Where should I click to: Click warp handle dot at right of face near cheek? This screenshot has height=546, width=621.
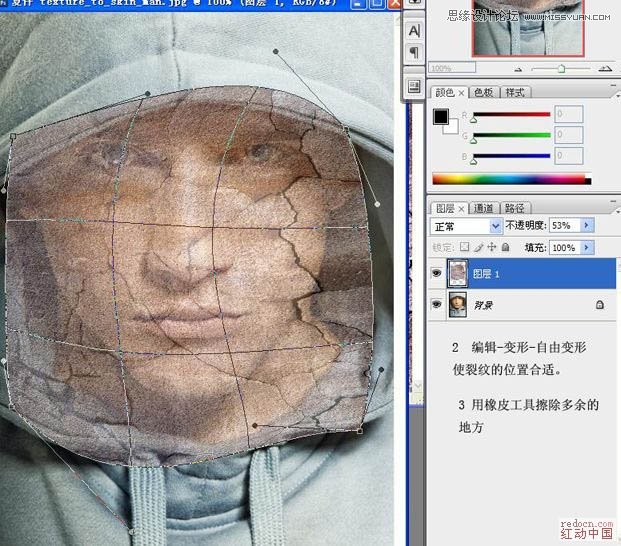pyautogui.click(x=377, y=204)
